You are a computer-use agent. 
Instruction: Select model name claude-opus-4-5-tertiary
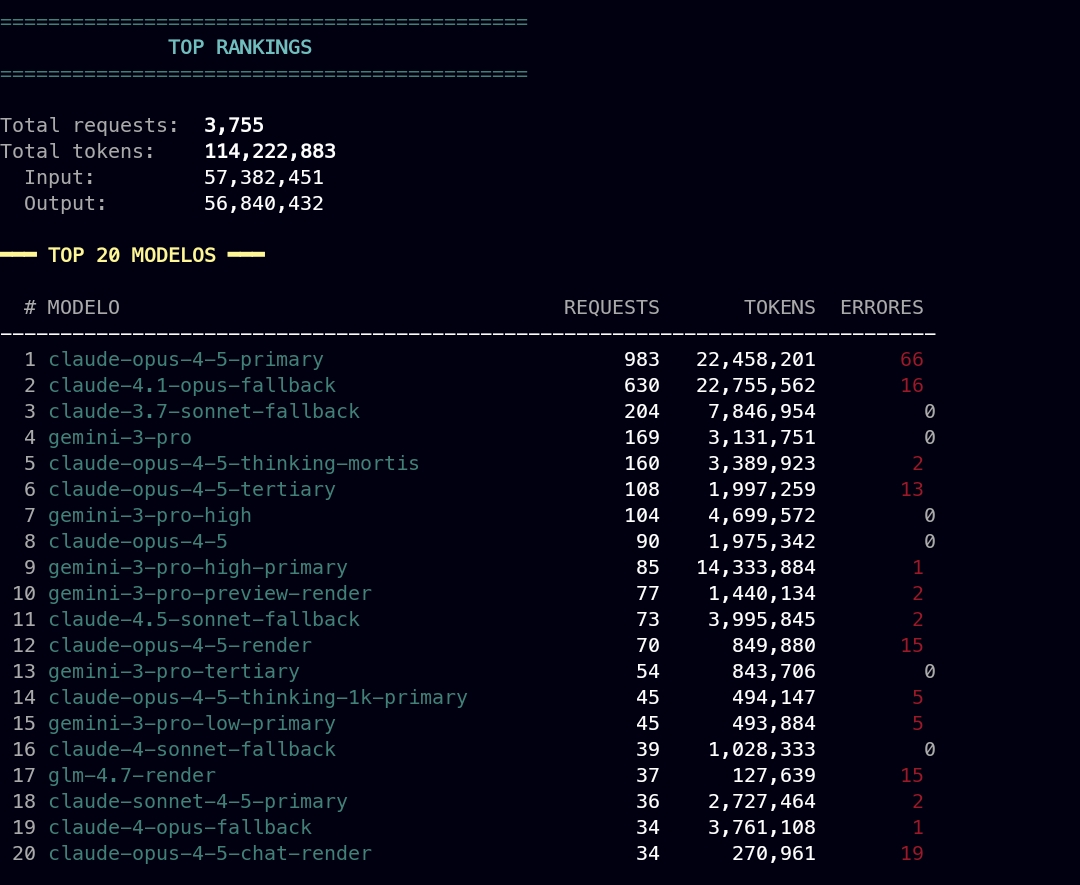(192, 490)
